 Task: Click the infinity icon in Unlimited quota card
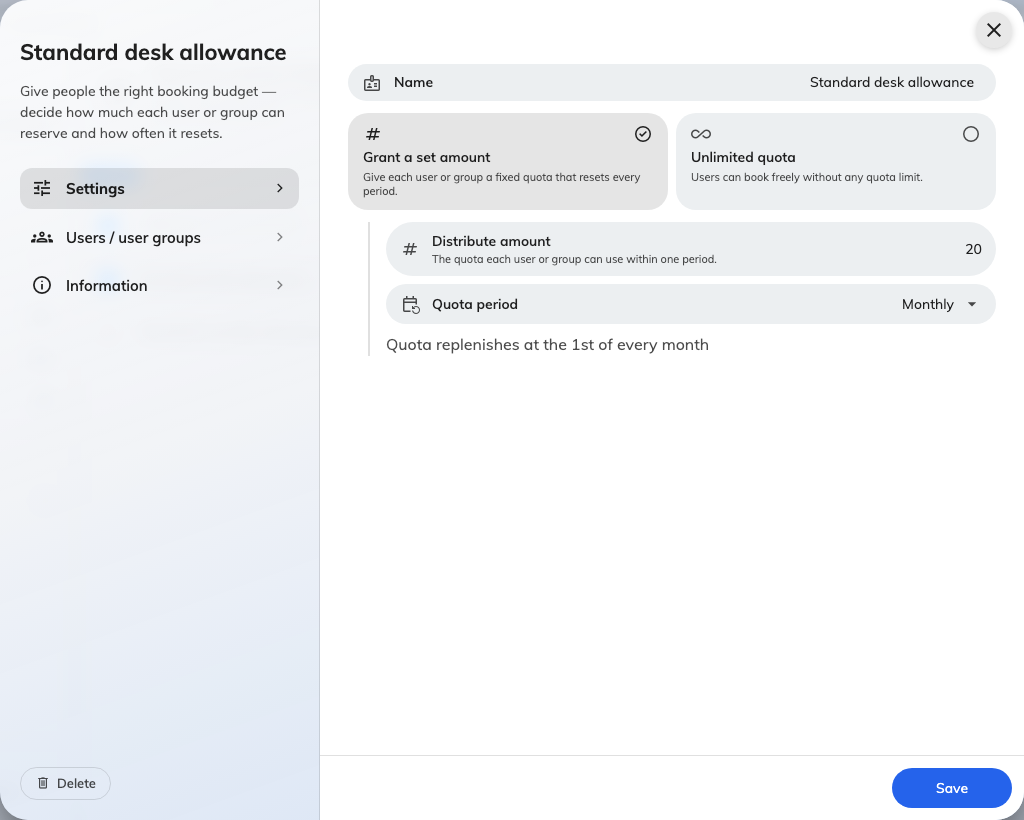click(x=701, y=134)
